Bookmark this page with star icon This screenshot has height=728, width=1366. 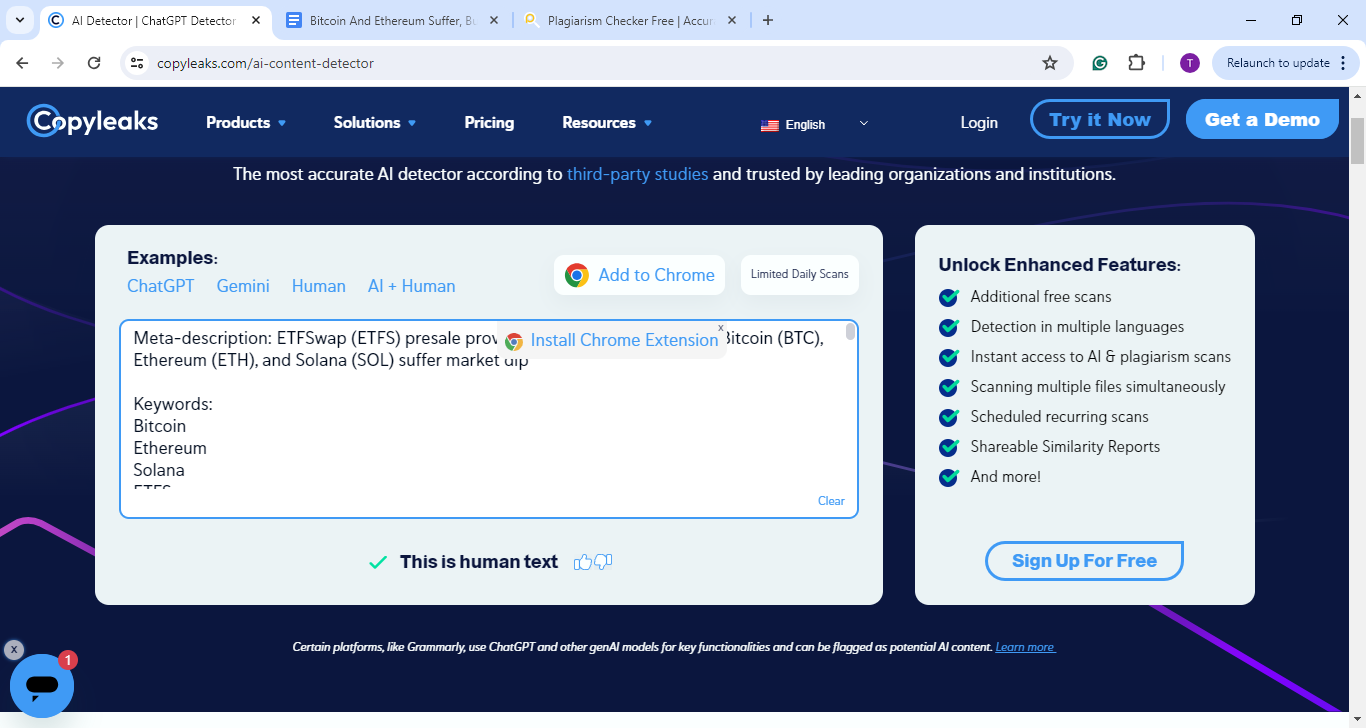coord(1050,63)
